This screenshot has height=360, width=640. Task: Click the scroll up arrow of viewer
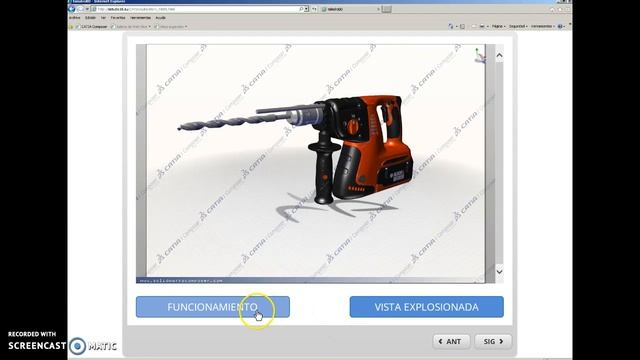click(499, 55)
